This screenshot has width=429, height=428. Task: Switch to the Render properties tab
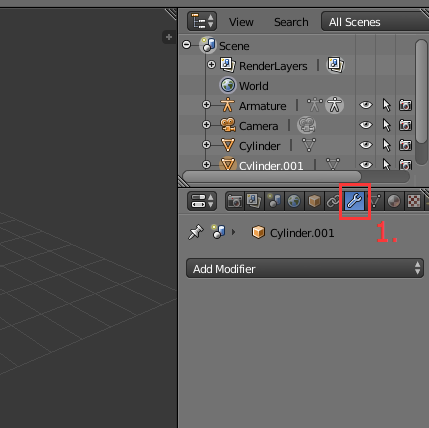(235, 201)
